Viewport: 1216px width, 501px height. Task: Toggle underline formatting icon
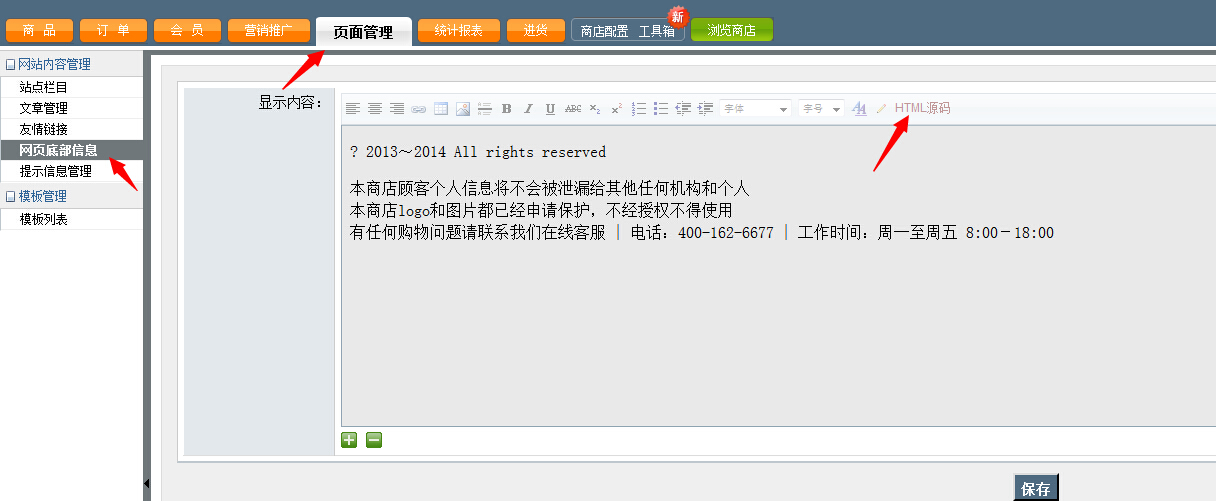(x=550, y=109)
